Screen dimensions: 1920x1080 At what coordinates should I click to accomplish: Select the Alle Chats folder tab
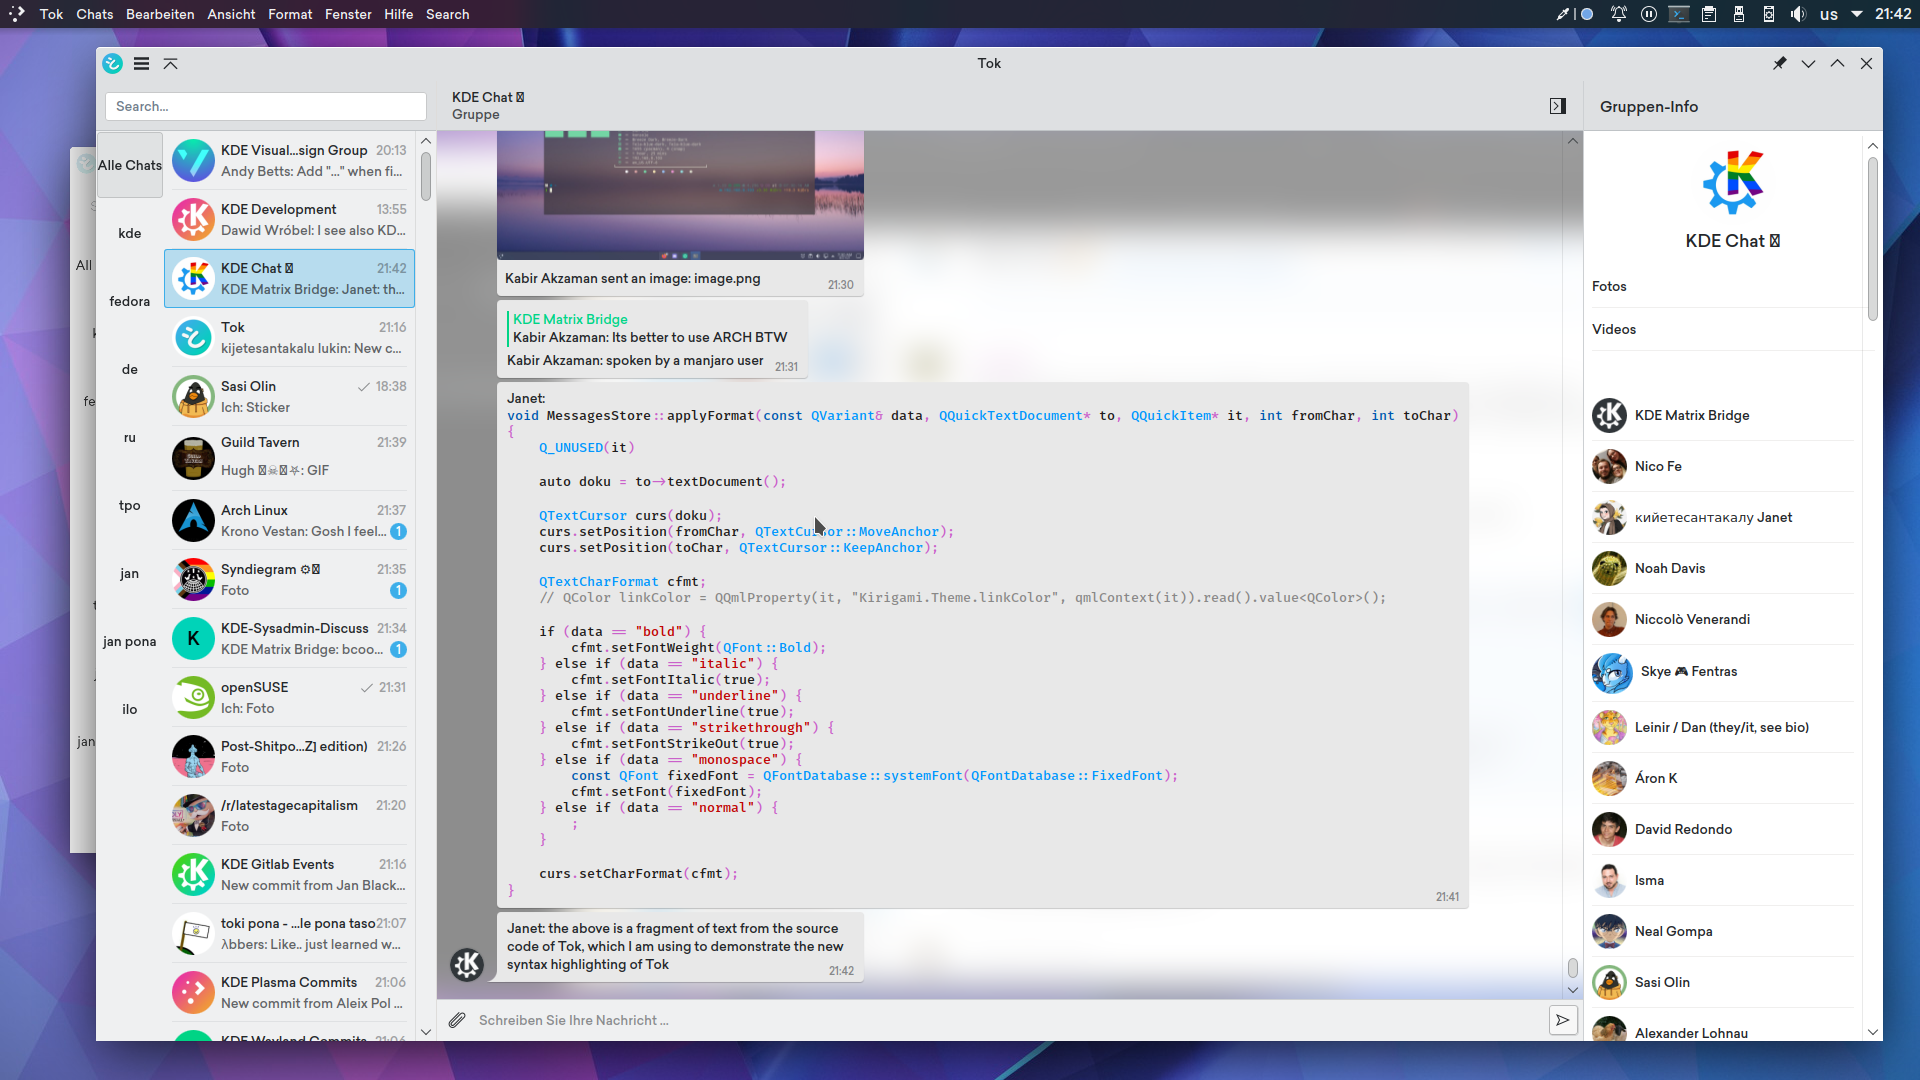tap(130, 165)
